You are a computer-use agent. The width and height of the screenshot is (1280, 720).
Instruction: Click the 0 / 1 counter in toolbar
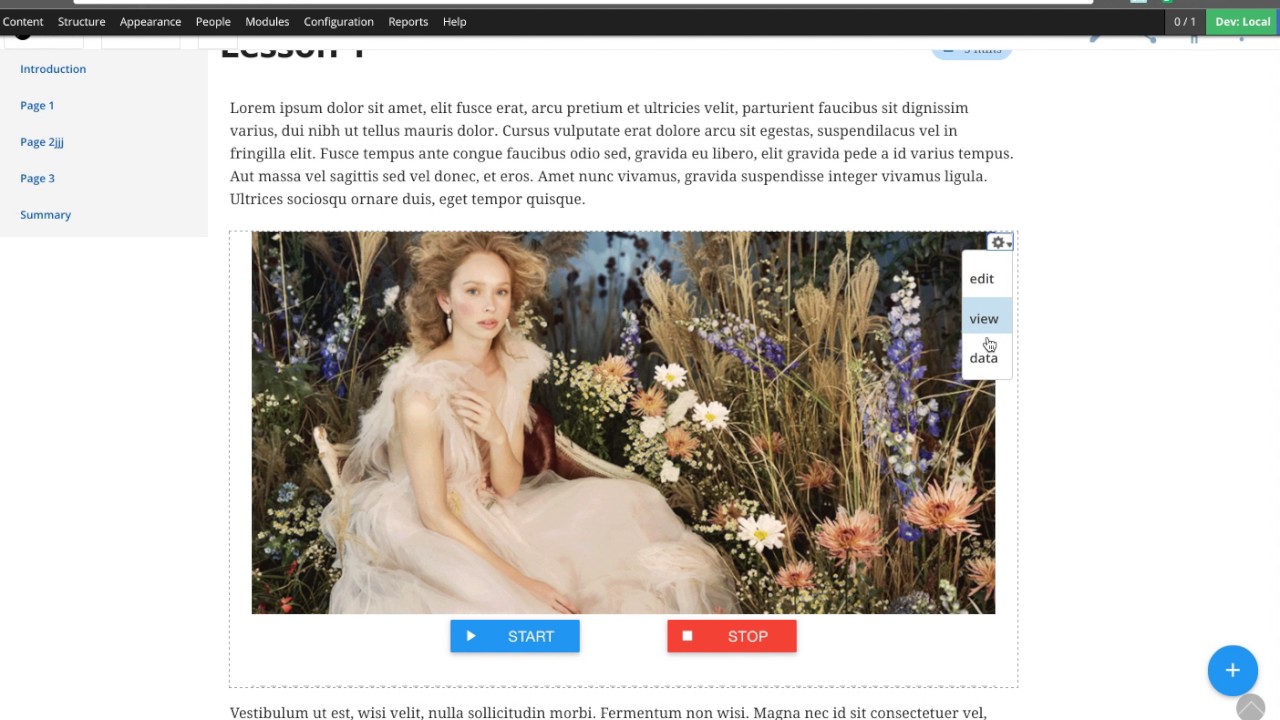[x=1184, y=21]
